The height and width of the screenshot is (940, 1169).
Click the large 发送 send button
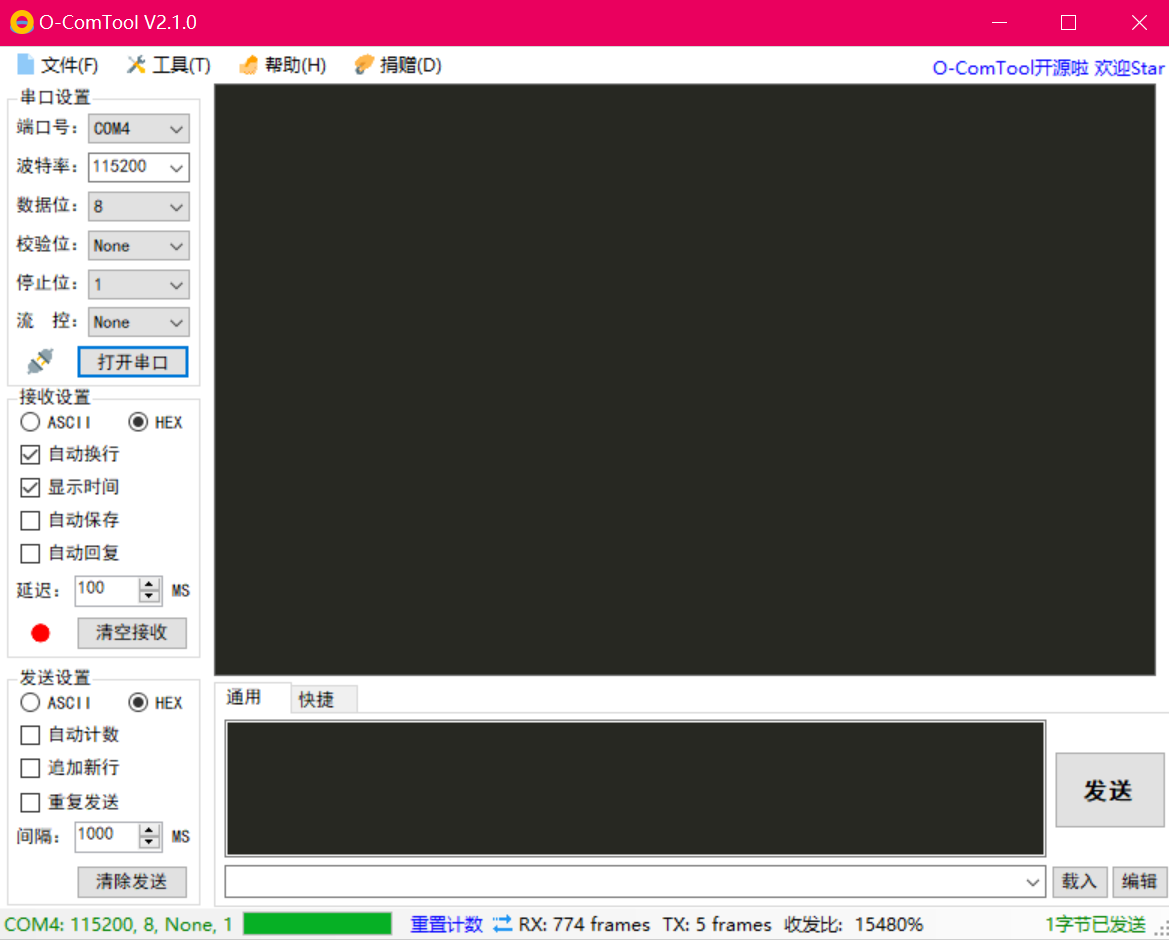click(x=1109, y=789)
